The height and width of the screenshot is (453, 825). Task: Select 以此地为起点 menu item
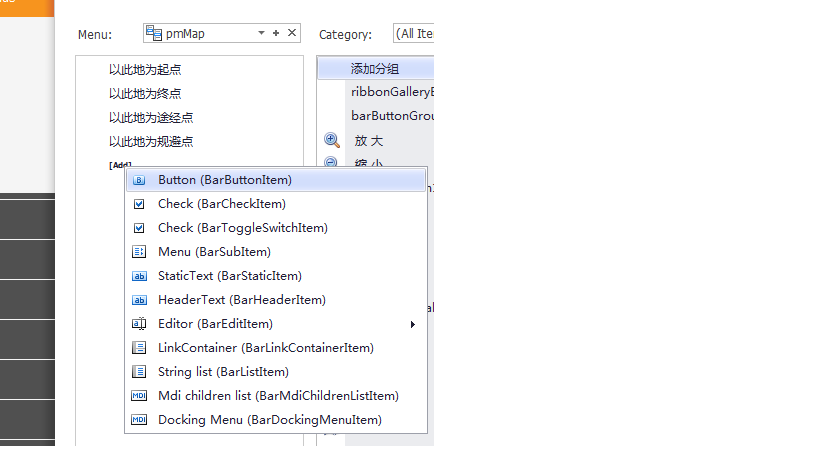(145, 69)
